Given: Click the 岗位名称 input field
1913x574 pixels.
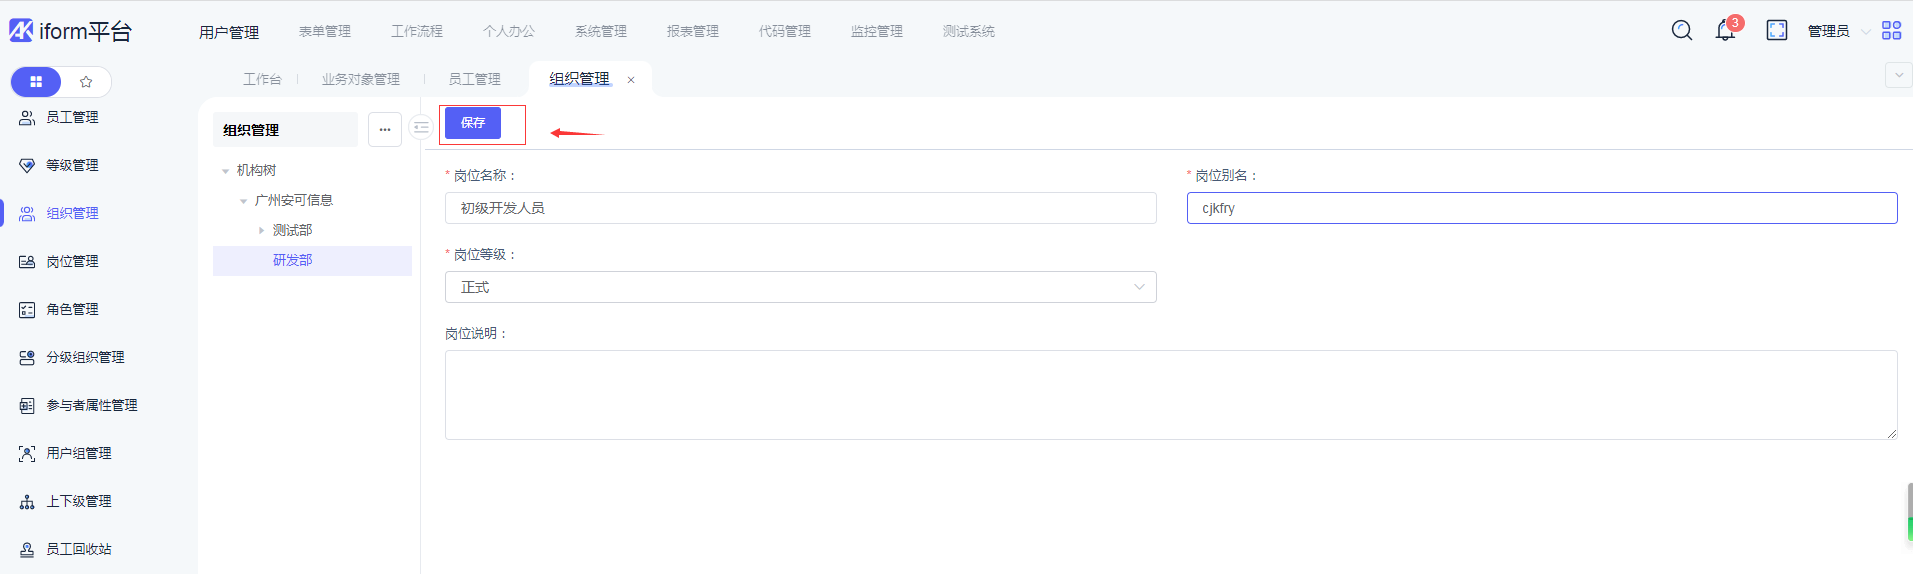Looking at the screenshot, I should [x=800, y=208].
